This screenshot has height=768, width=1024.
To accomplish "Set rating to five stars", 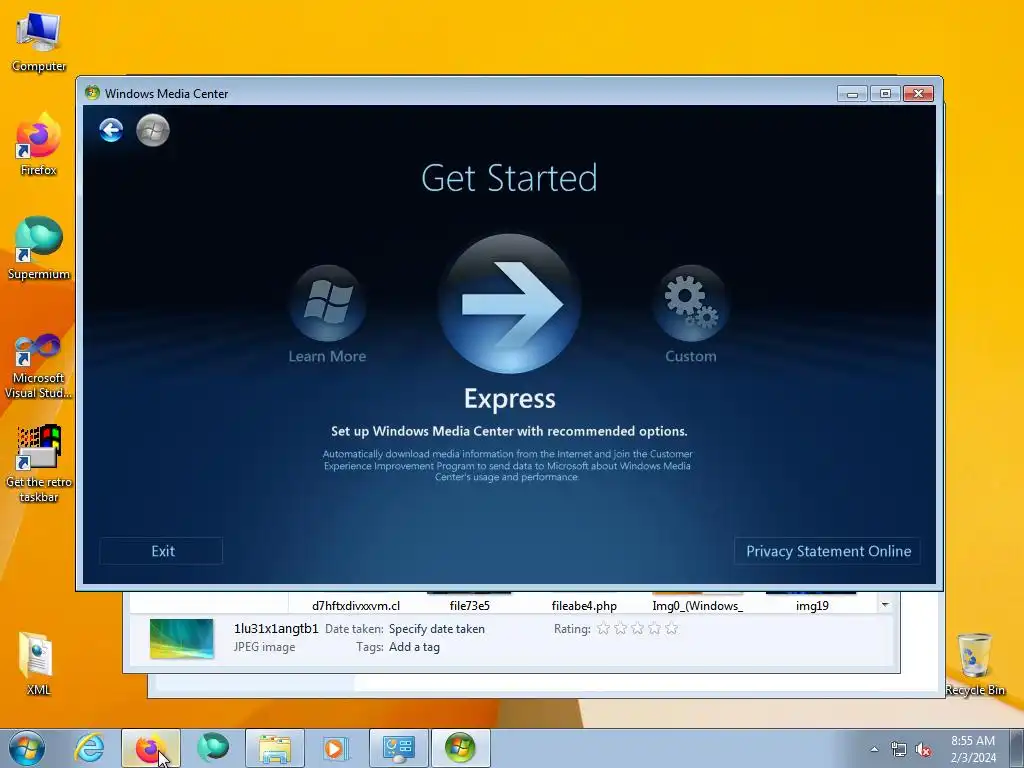I will click(671, 628).
